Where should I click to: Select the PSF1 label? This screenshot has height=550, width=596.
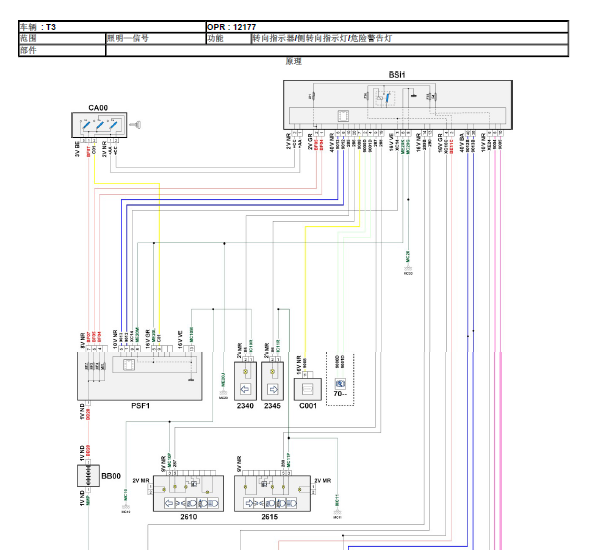(141, 406)
